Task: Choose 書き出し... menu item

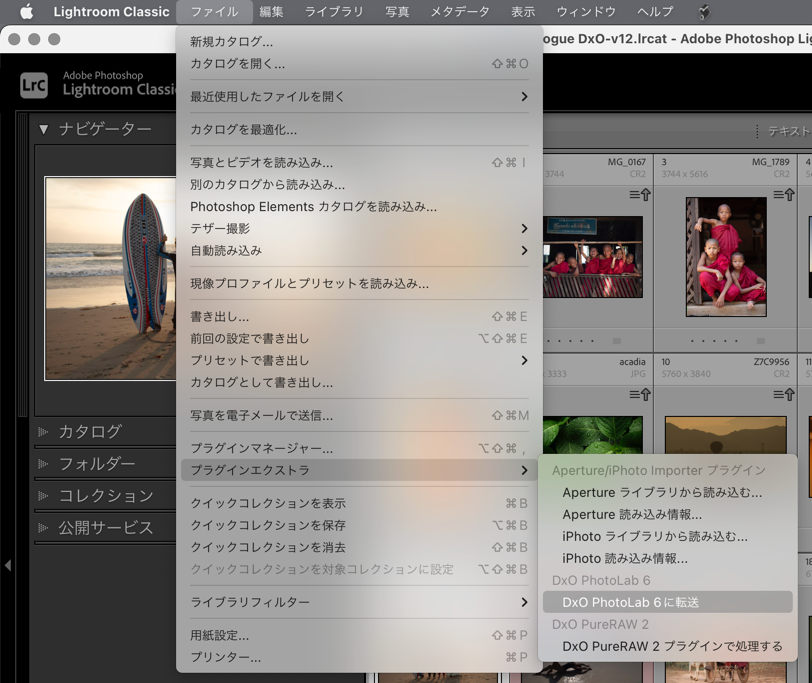Action: point(359,316)
